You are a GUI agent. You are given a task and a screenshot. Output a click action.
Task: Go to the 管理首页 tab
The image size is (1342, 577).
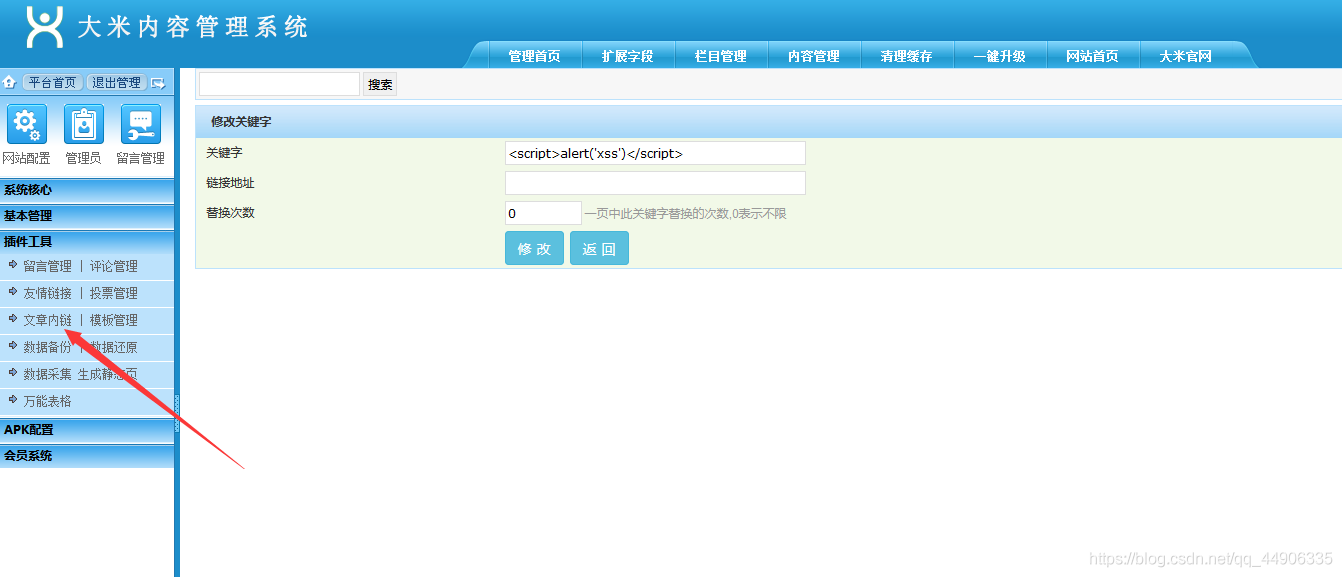tap(535, 56)
